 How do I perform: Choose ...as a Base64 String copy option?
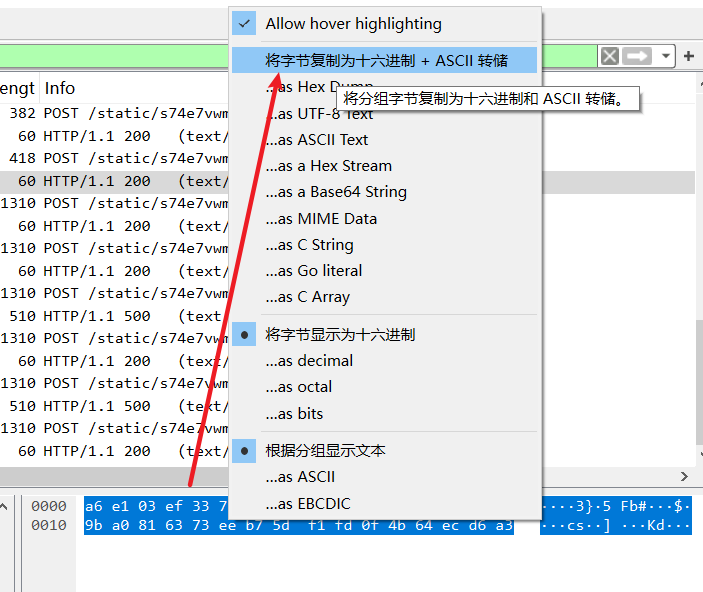(x=384, y=192)
